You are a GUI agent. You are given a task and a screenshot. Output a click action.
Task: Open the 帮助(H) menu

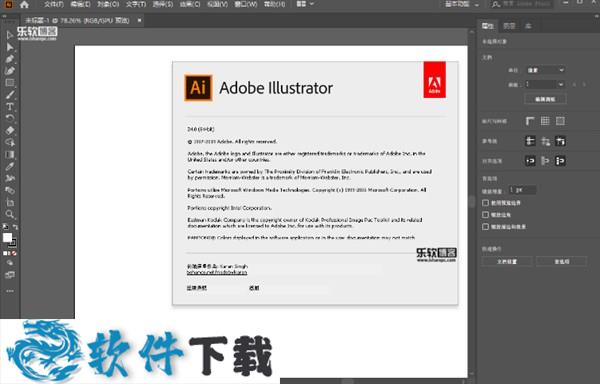tap(274, 4)
